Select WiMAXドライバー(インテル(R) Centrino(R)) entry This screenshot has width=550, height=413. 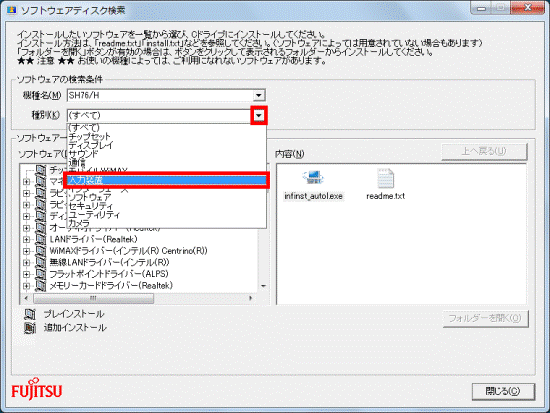tap(128, 251)
